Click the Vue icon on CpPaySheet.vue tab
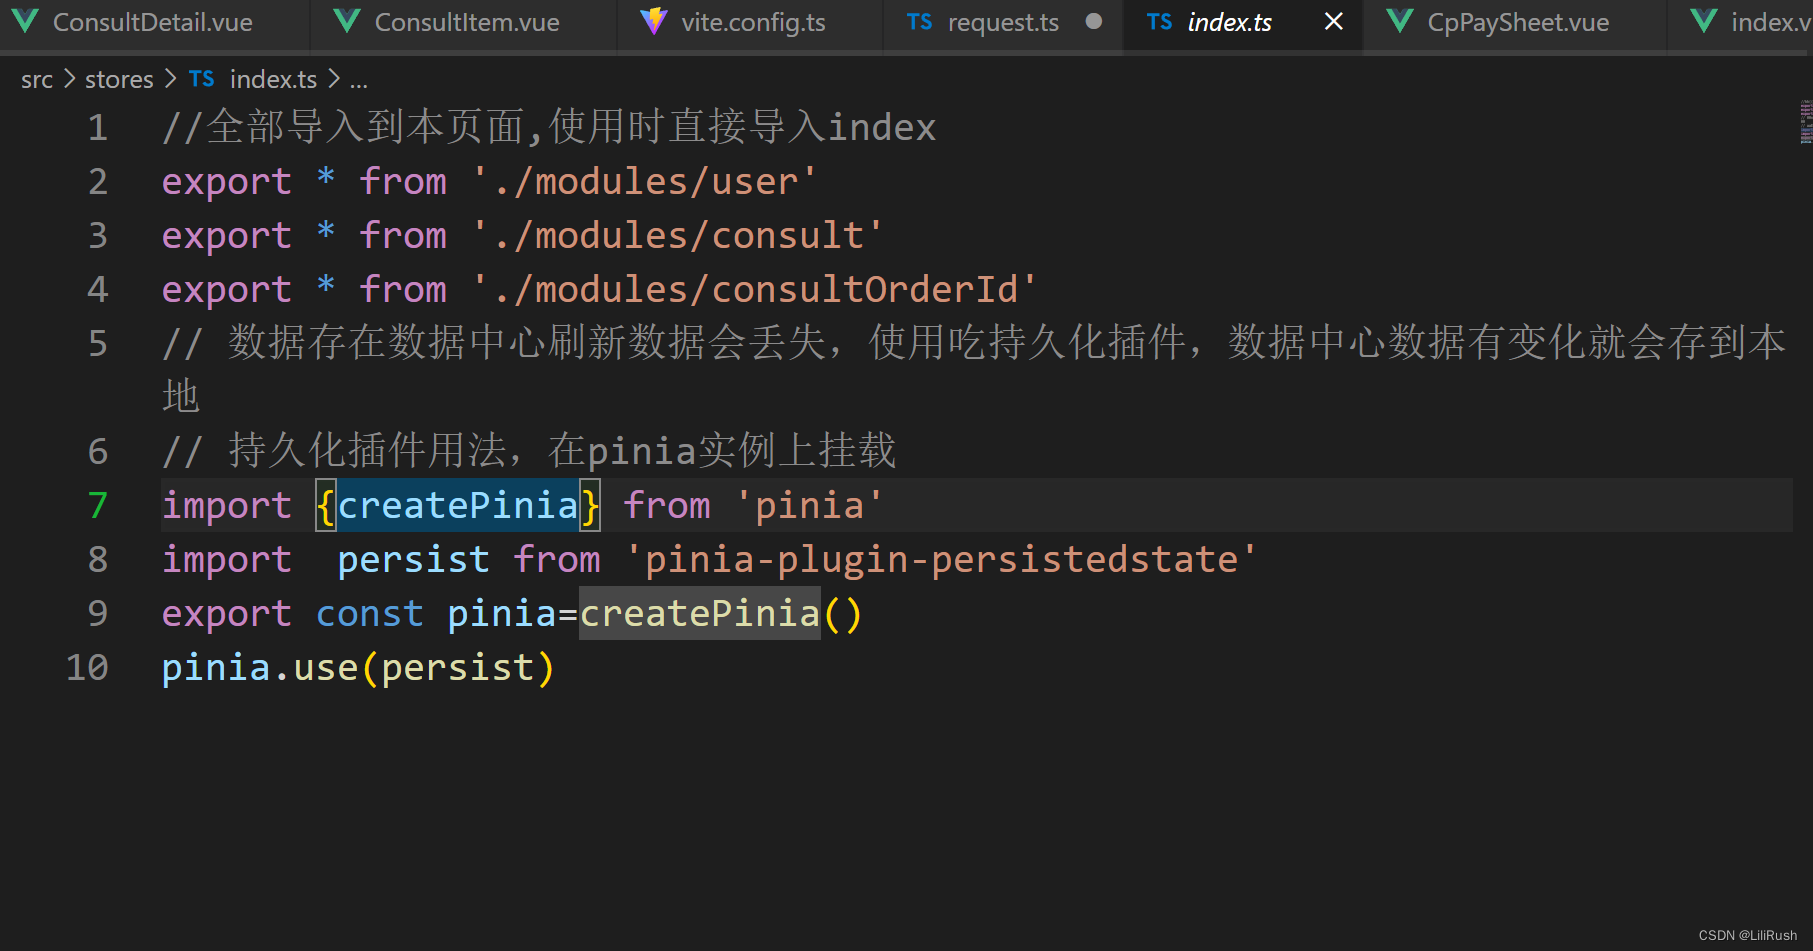 coord(1399,21)
